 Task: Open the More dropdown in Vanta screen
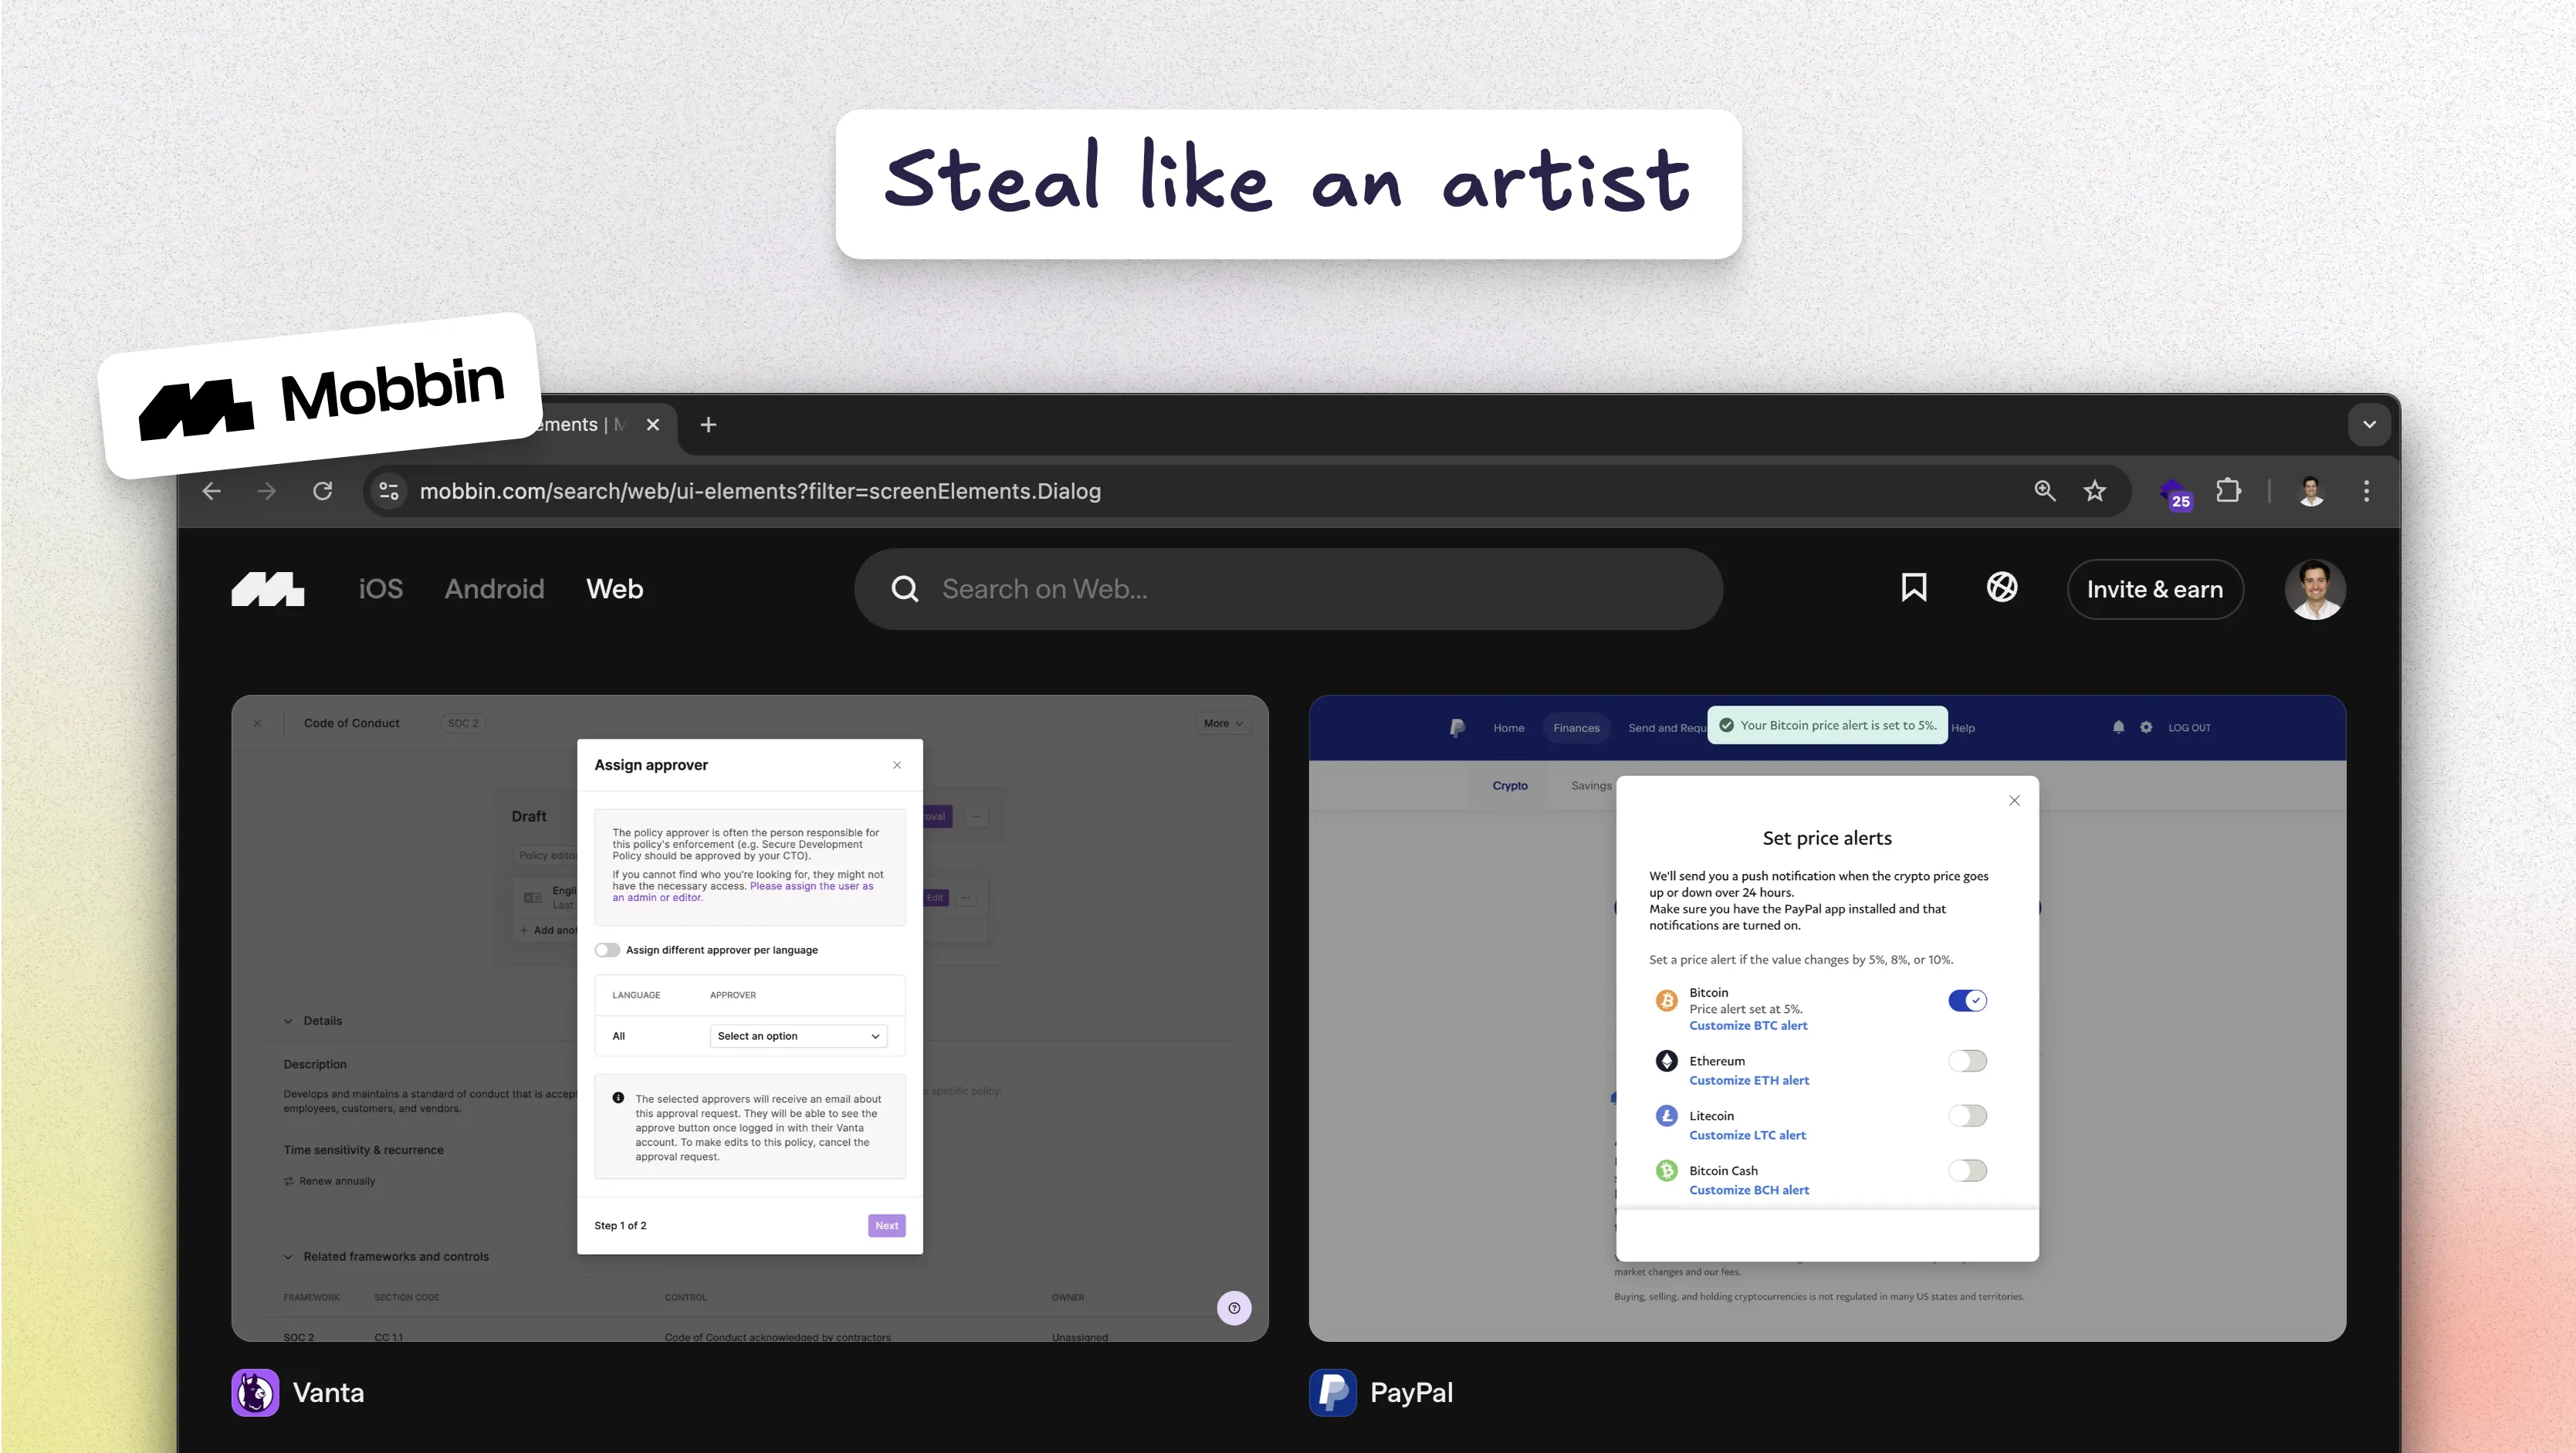pyautogui.click(x=1223, y=723)
